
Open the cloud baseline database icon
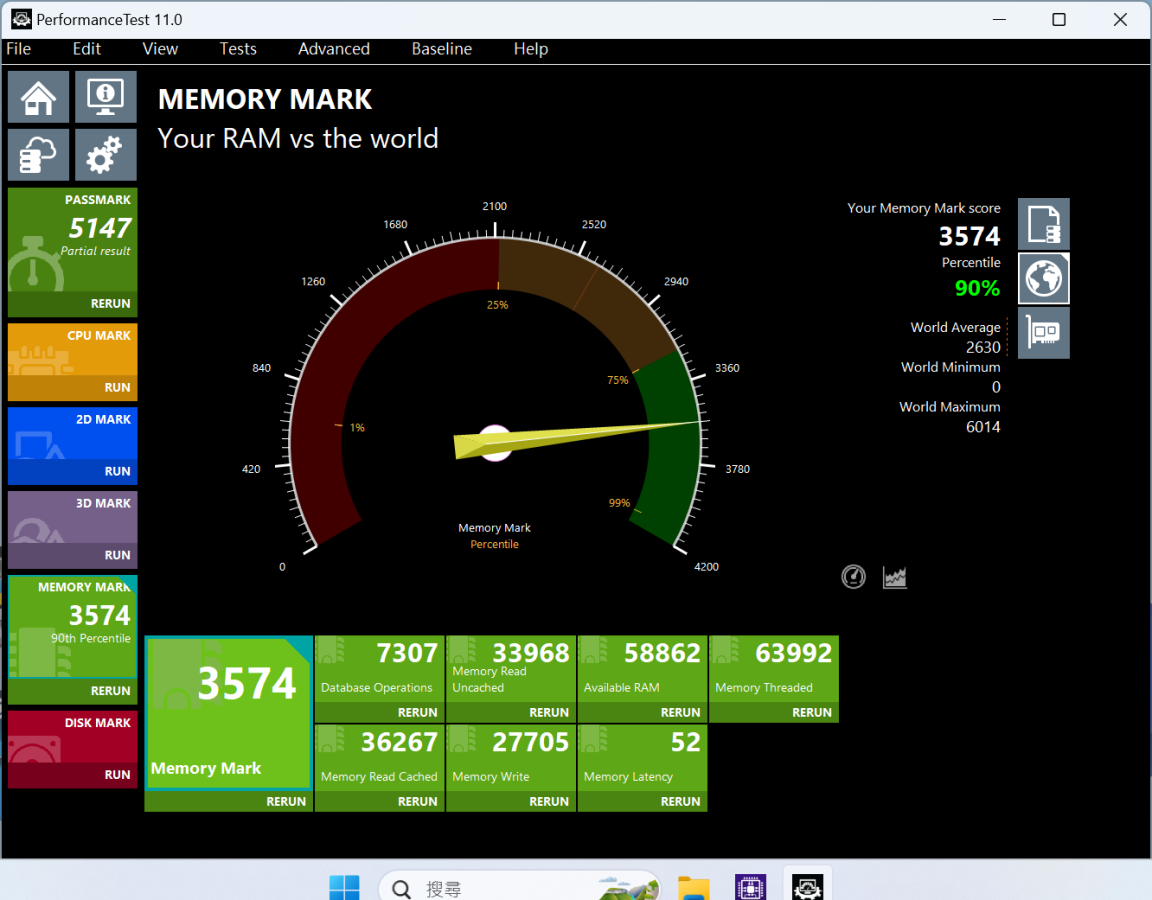[x=38, y=155]
